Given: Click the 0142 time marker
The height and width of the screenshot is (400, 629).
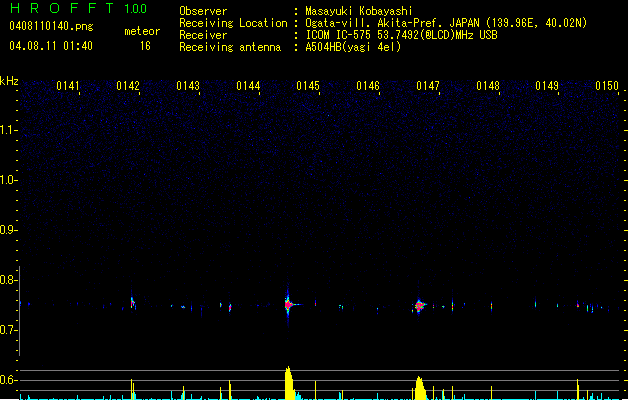Looking at the screenshot, I should pos(128,86).
